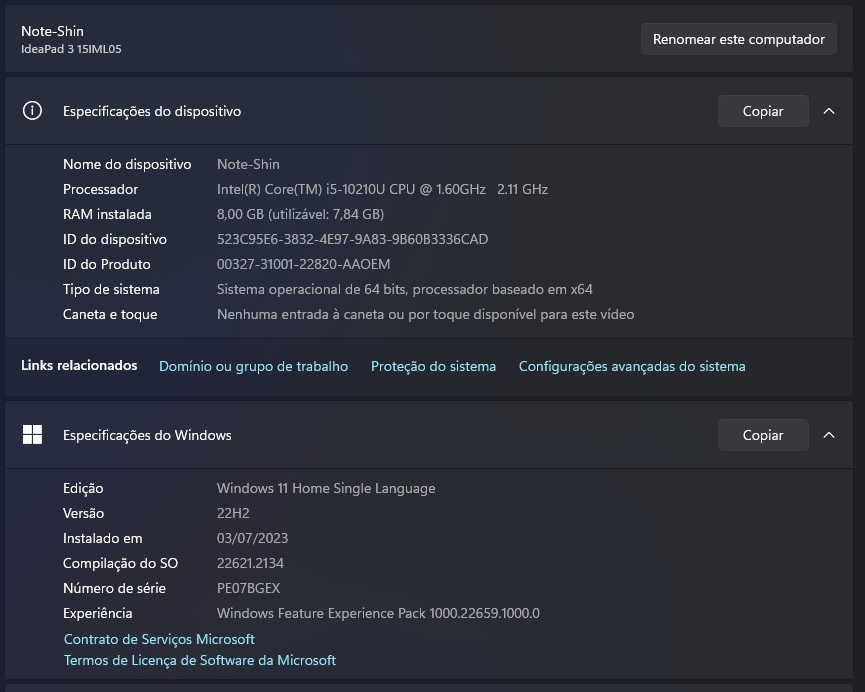
Task: Open the Proteção do sistema link
Action: coord(433,366)
